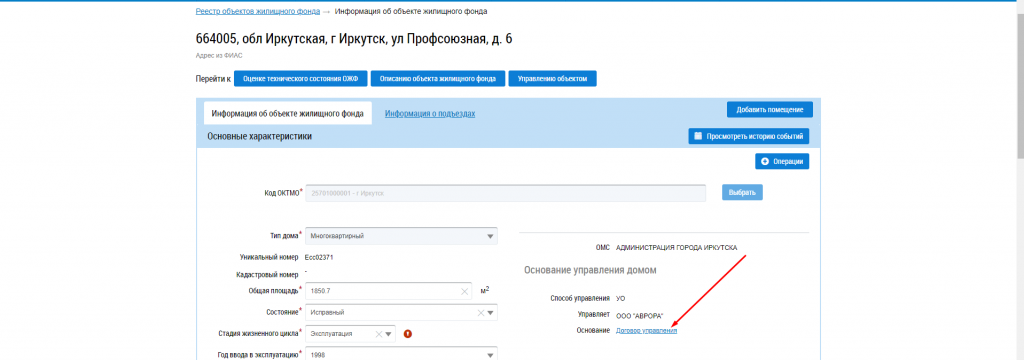Click the Код ОКТМО field
This screenshot has width=1024, height=360.
click(x=505, y=193)
